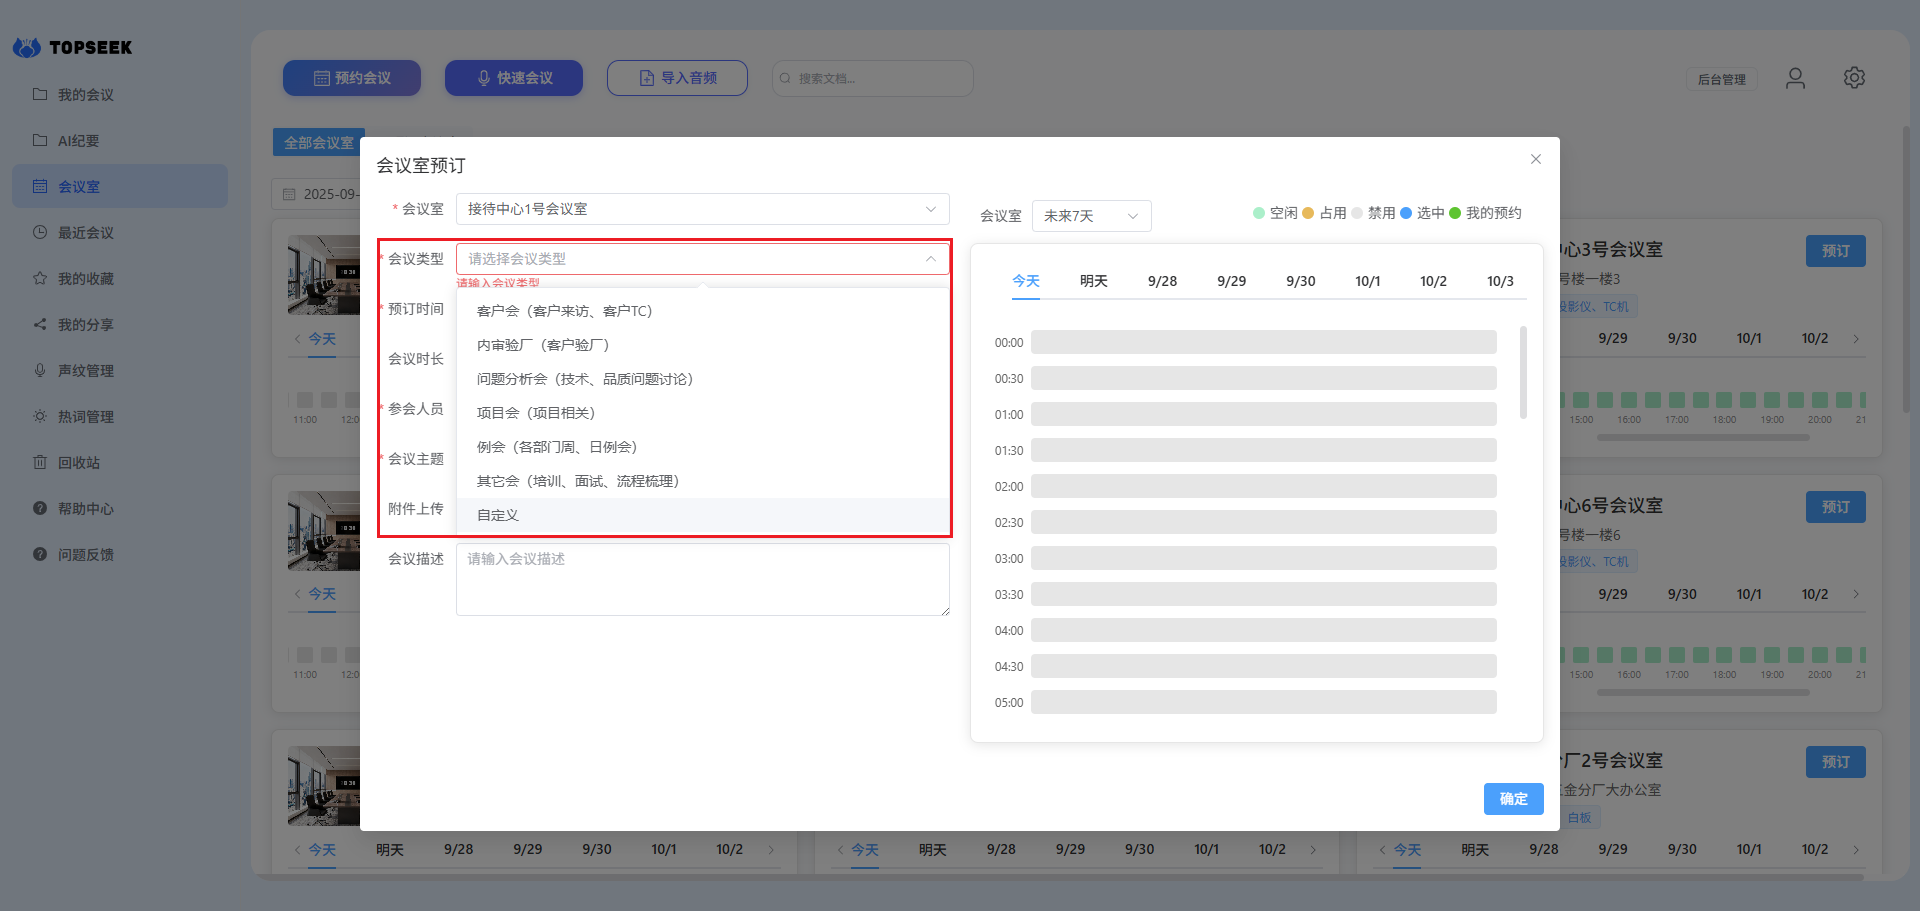Screen dimensions: 1920x911
Task: Click the 会议描述 text area
Action: pos(702,579)
